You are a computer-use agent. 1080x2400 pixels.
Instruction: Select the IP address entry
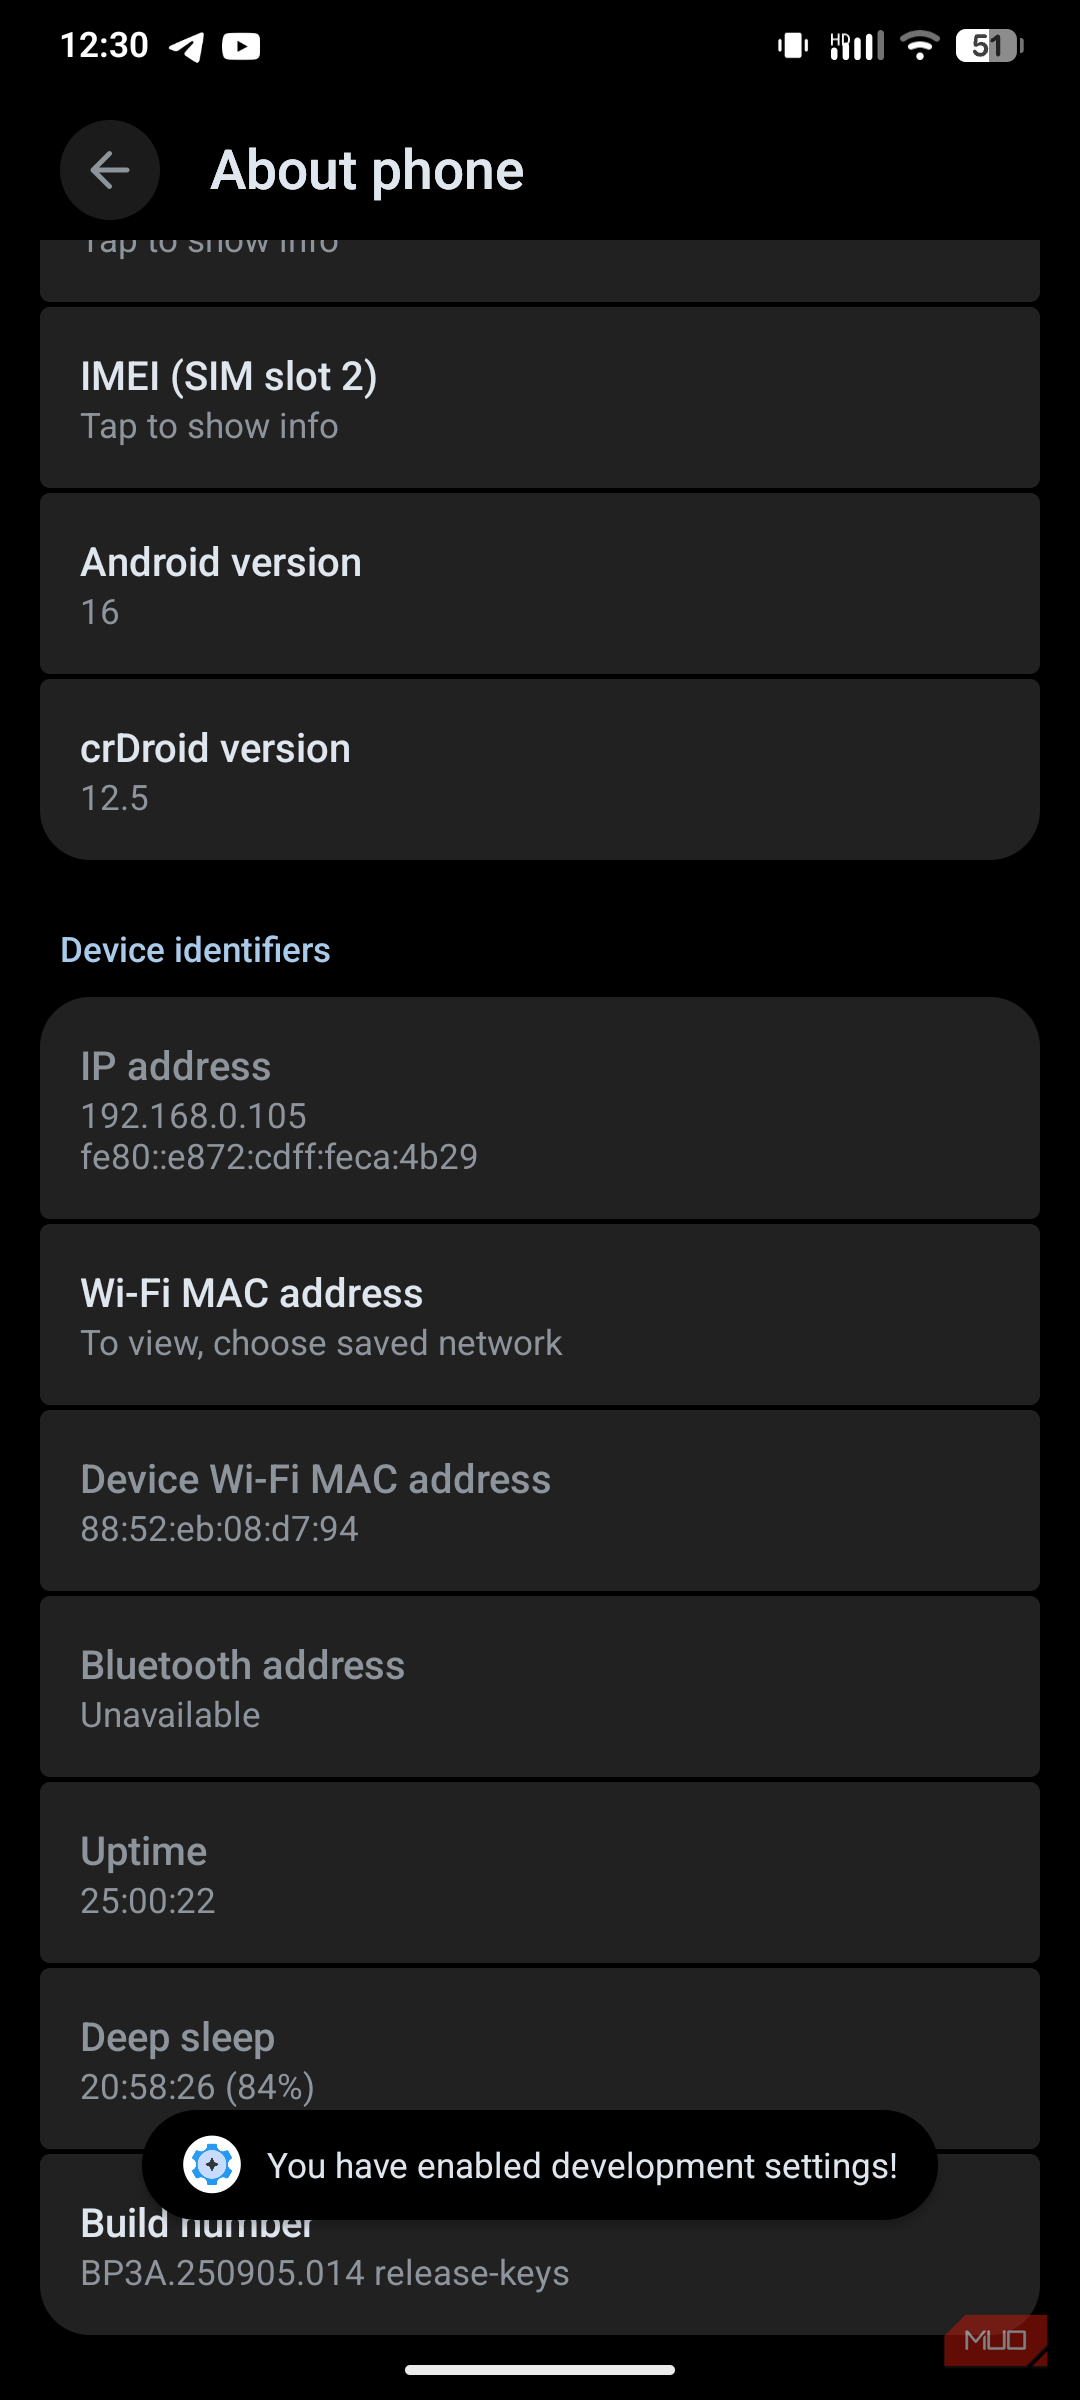point(540,1109)
